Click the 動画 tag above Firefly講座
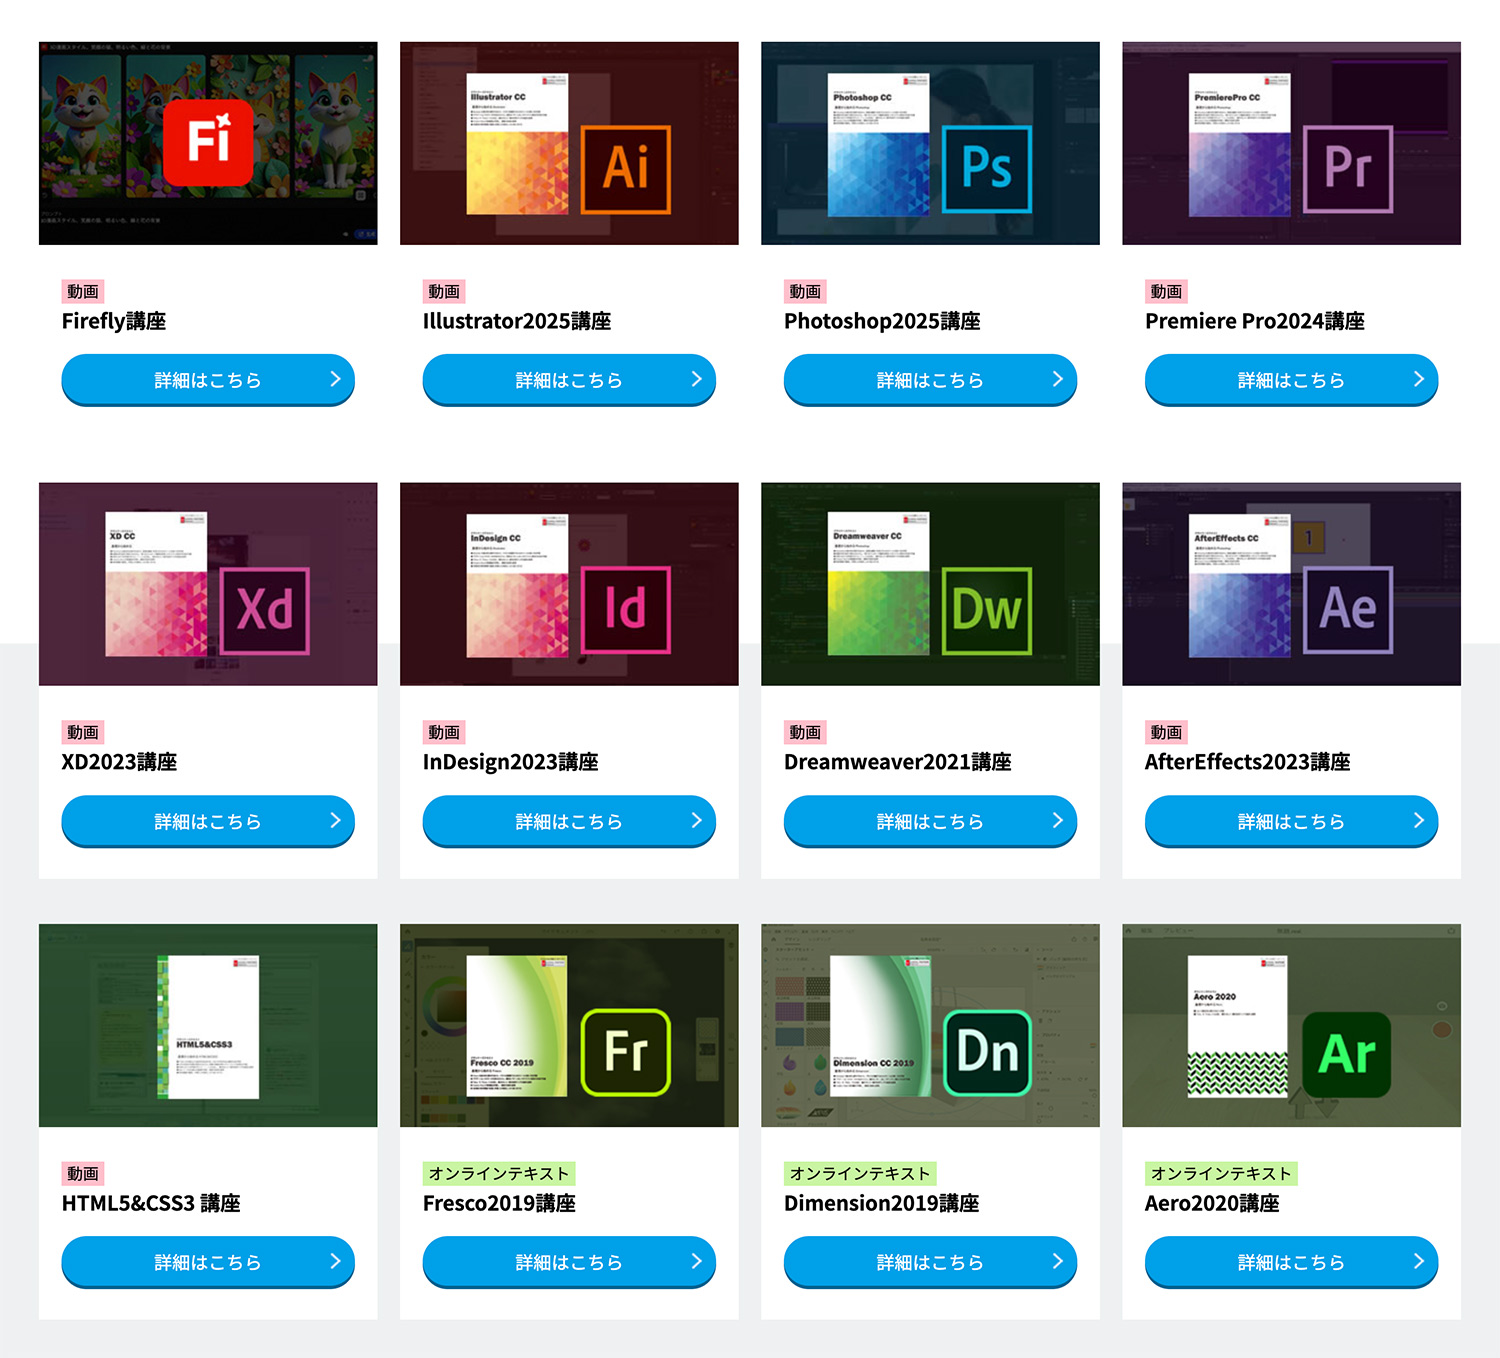The width and height of the screenshot is (1500, 1358). pos(83,291)
